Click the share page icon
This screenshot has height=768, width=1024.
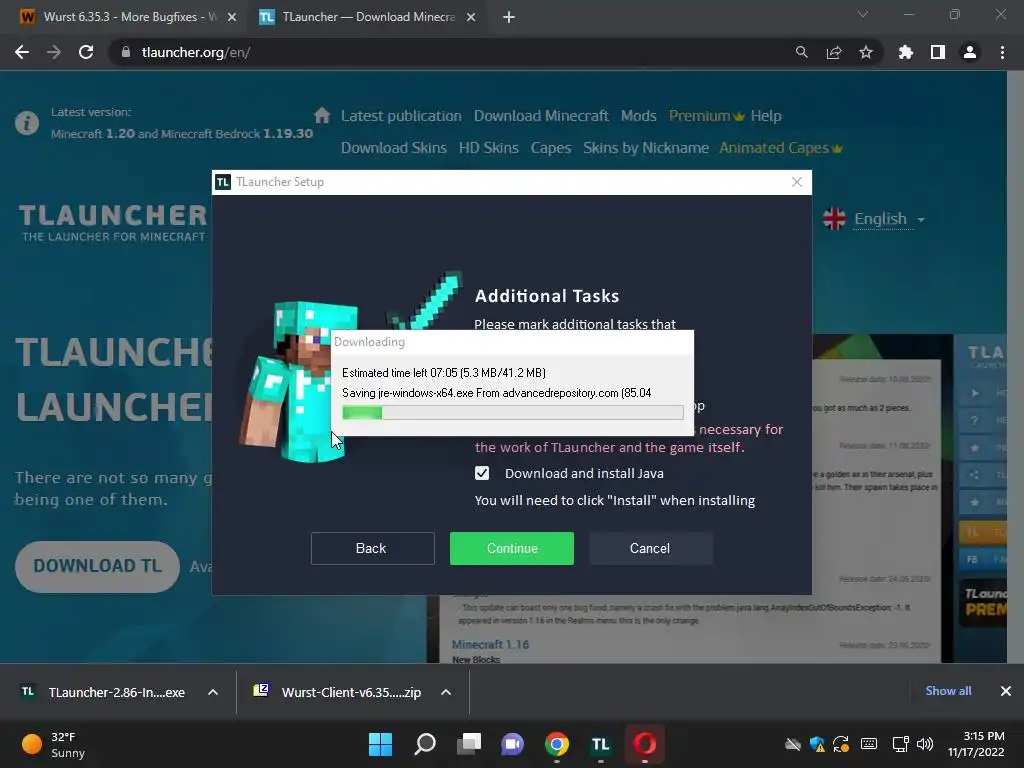[834, 52]
